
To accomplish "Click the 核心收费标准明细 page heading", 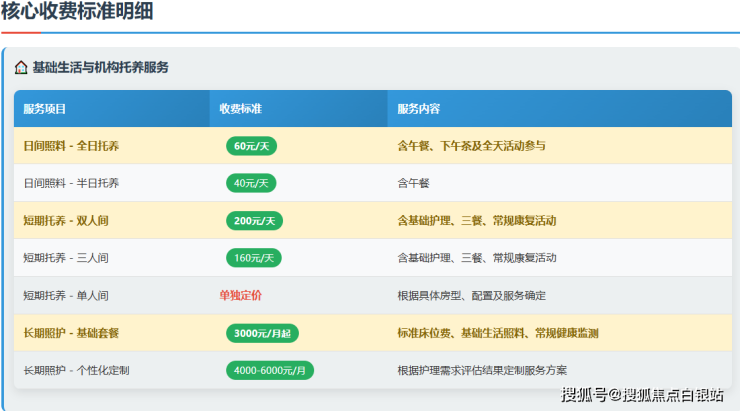I will [x=77, y=13].
